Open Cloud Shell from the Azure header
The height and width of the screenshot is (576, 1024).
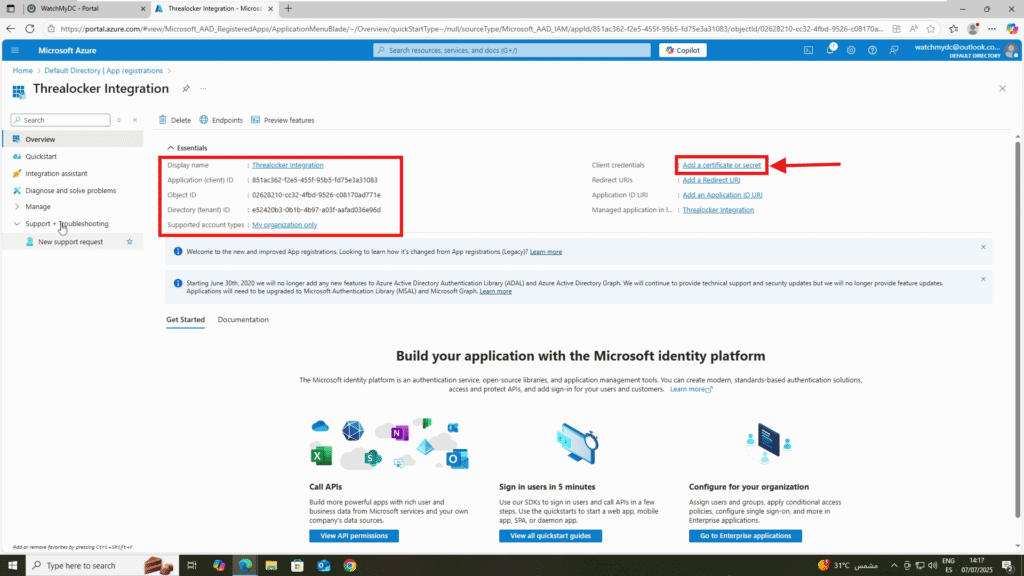808,50
